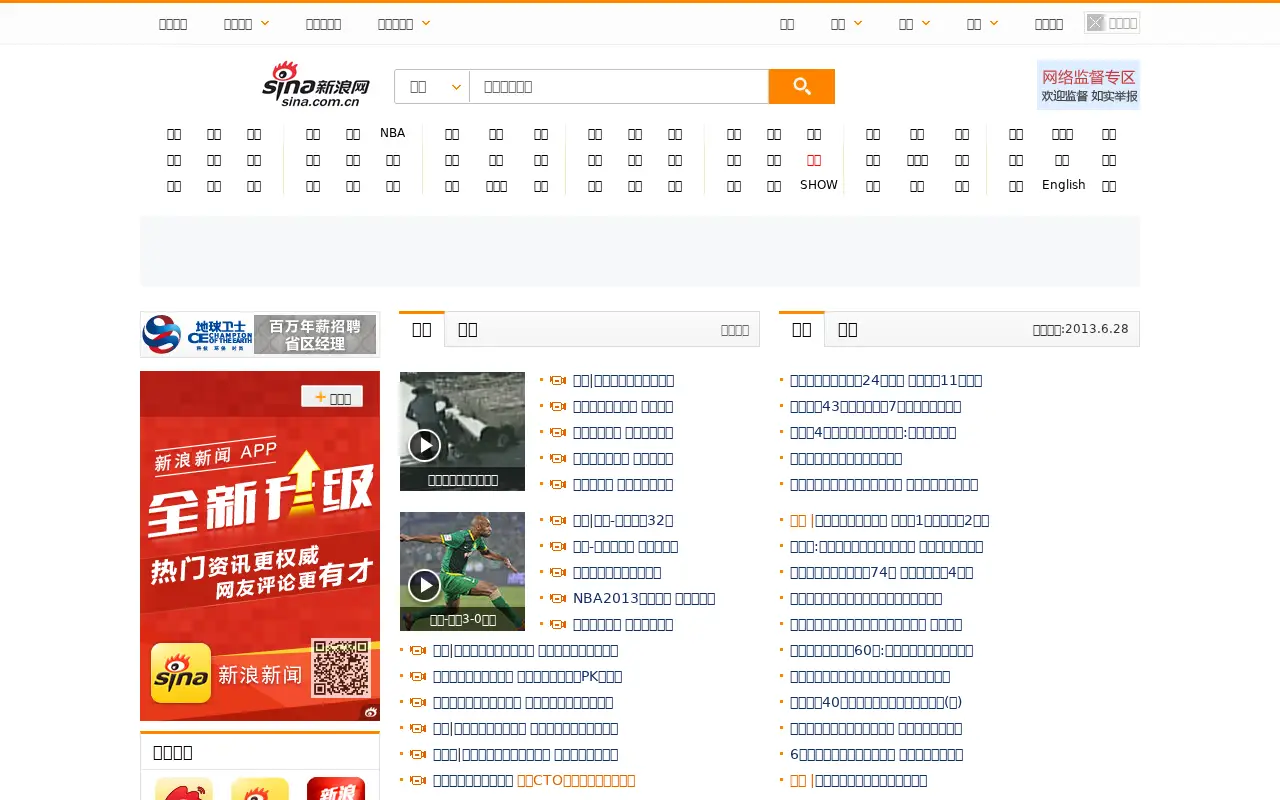Click the grey X icon in the top bar
The image size is (1280, 800).
[x=1096, y=23]
